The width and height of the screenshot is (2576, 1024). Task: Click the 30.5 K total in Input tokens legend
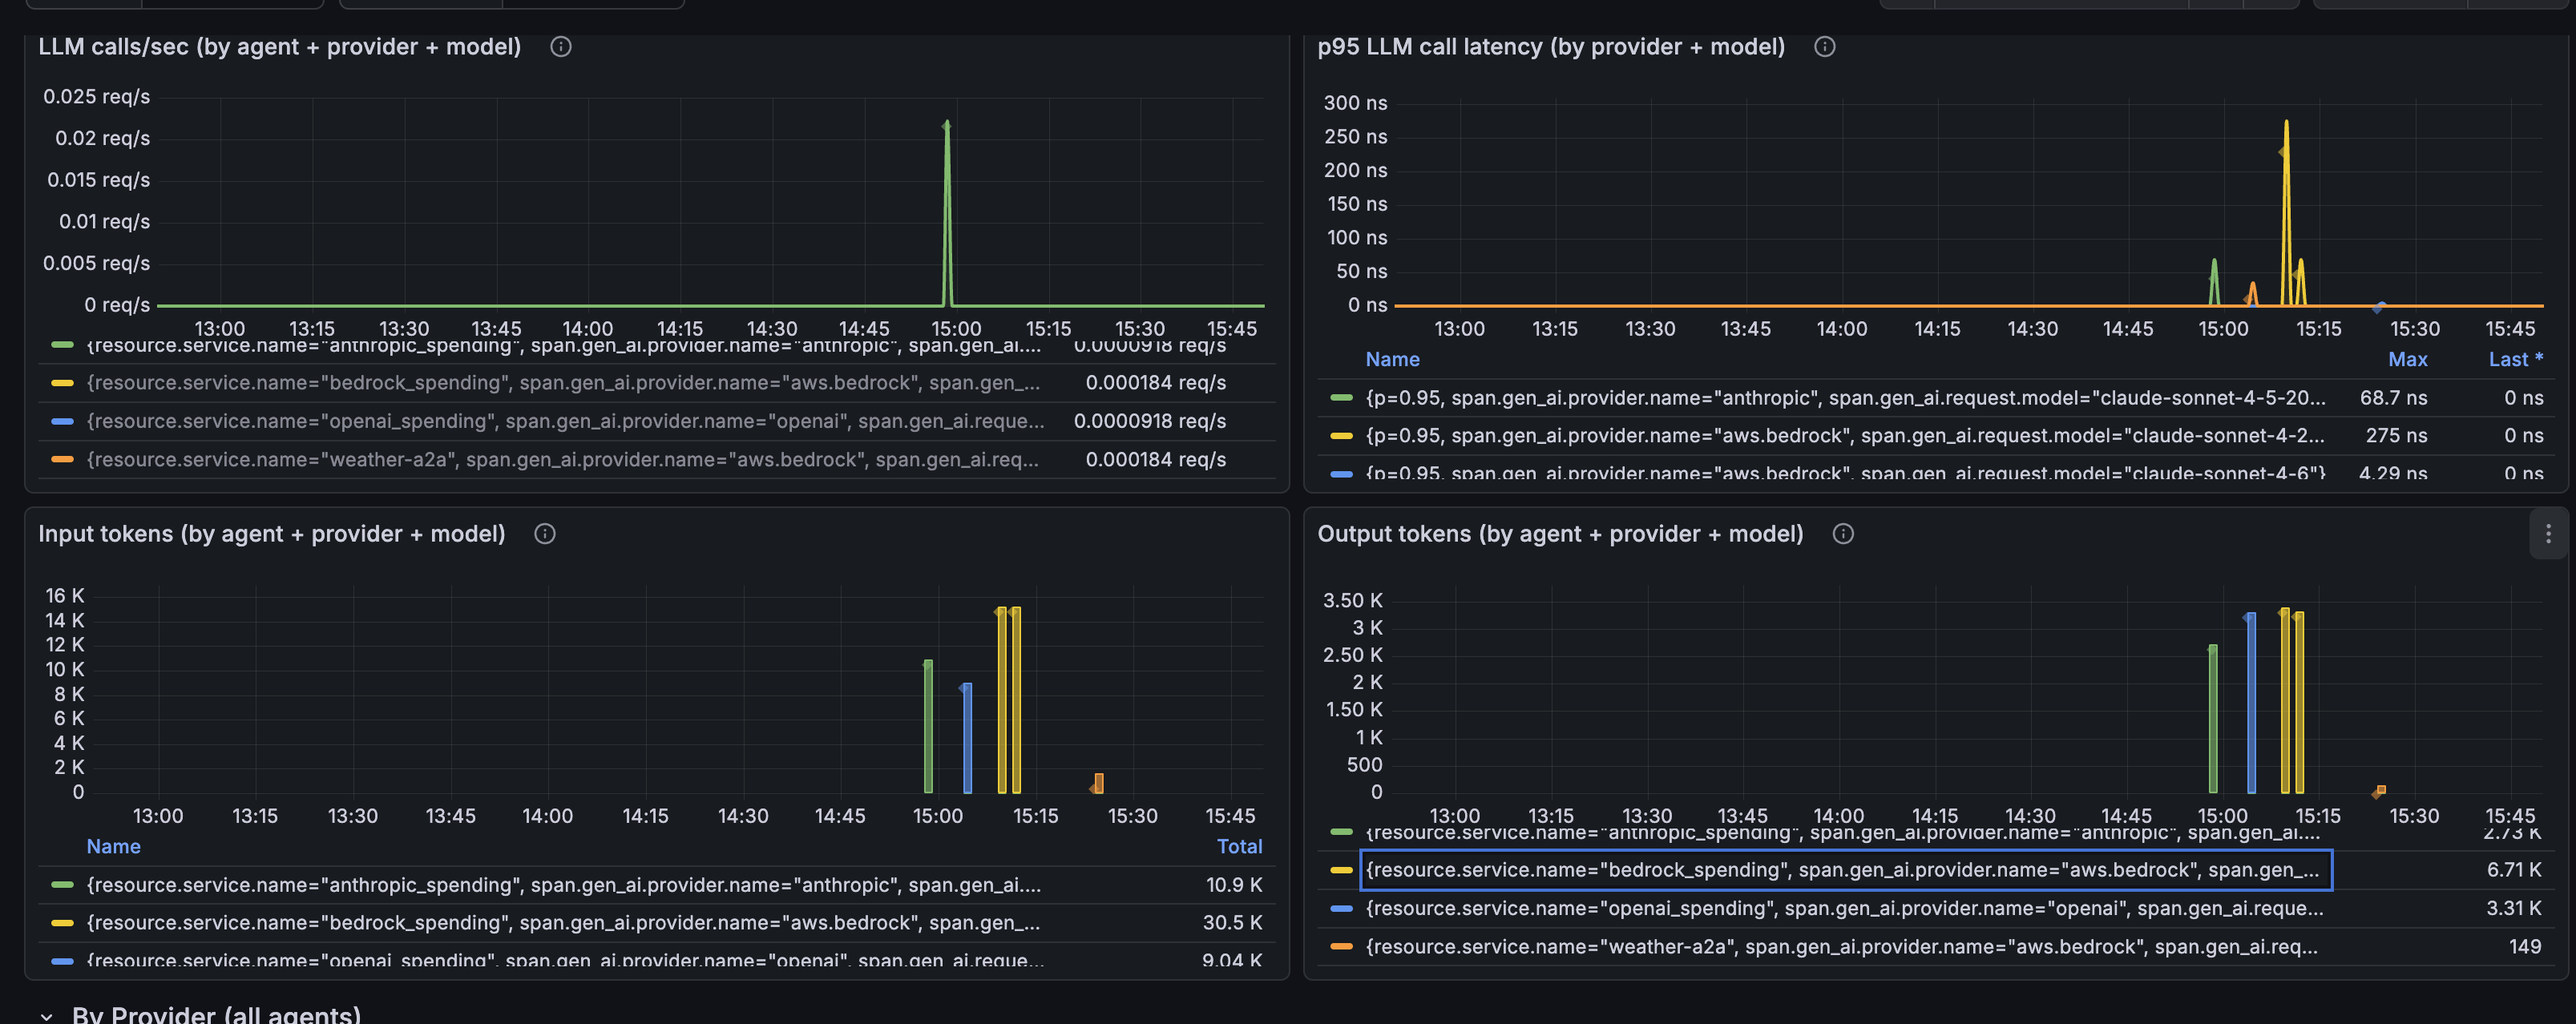[1232, 923]
